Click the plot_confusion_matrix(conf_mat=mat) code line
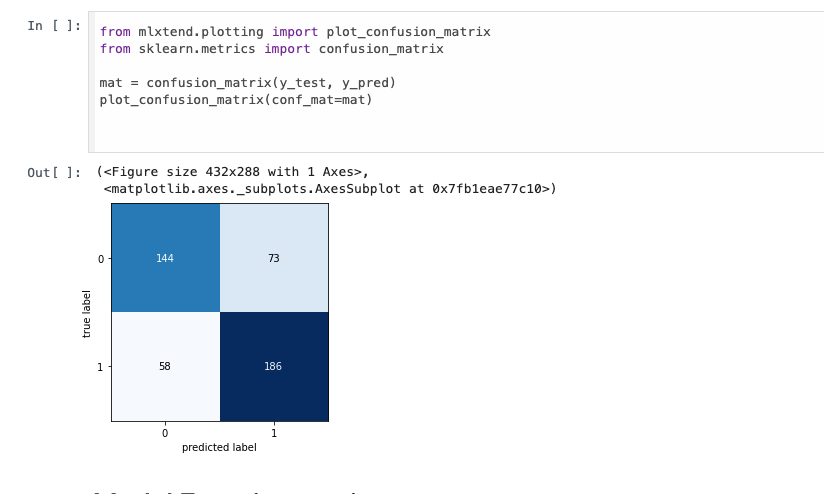 (236, 100)
